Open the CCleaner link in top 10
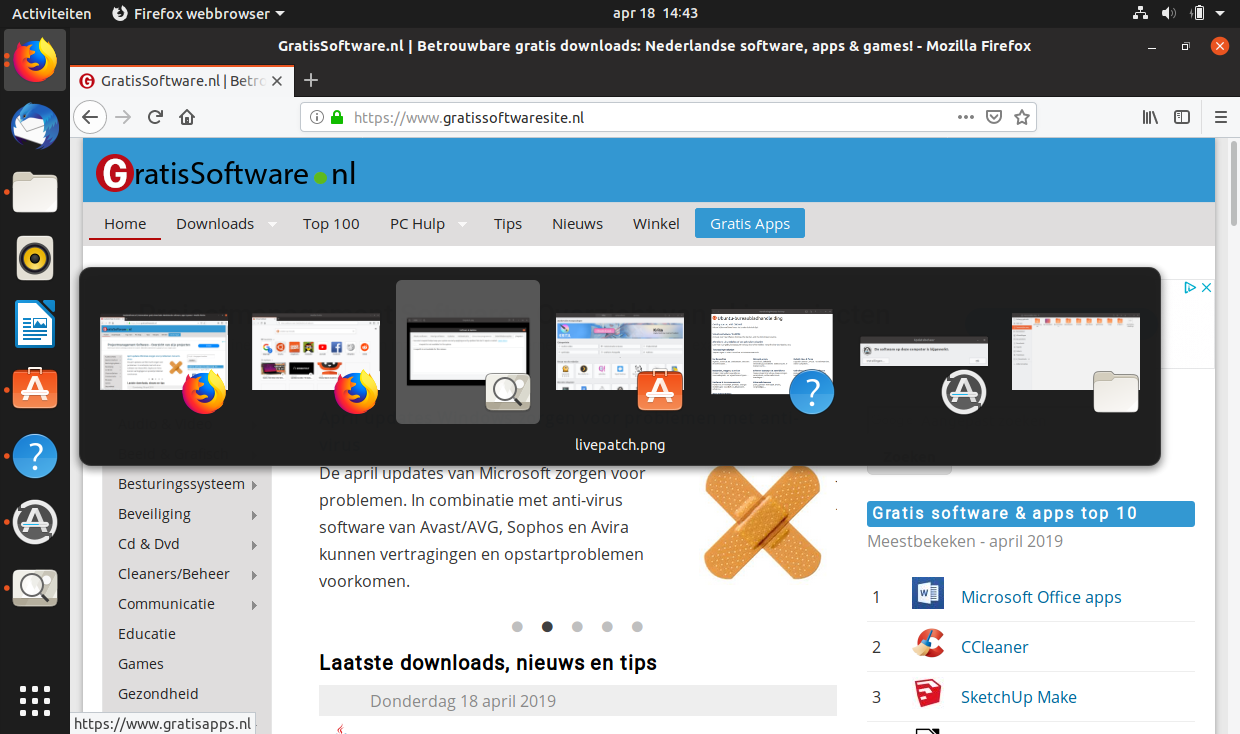1240x734 pixels. 994,647
